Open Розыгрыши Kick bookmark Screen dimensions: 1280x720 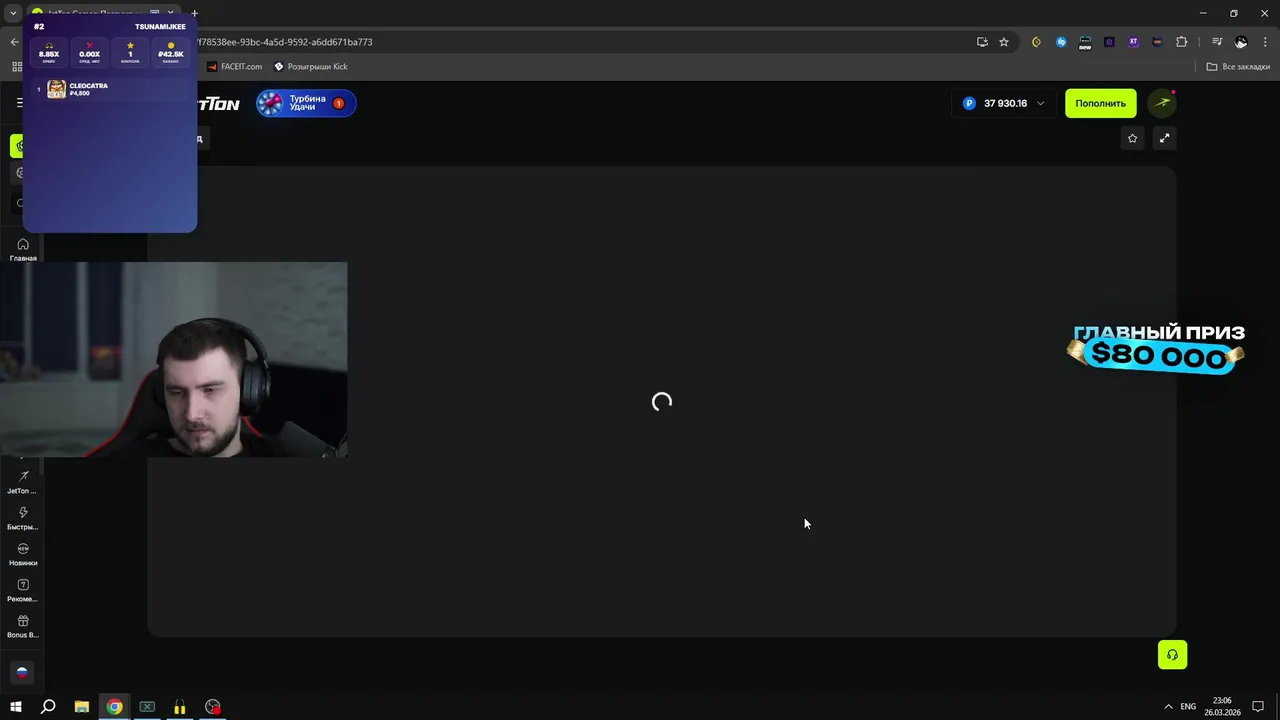(311, 66)
